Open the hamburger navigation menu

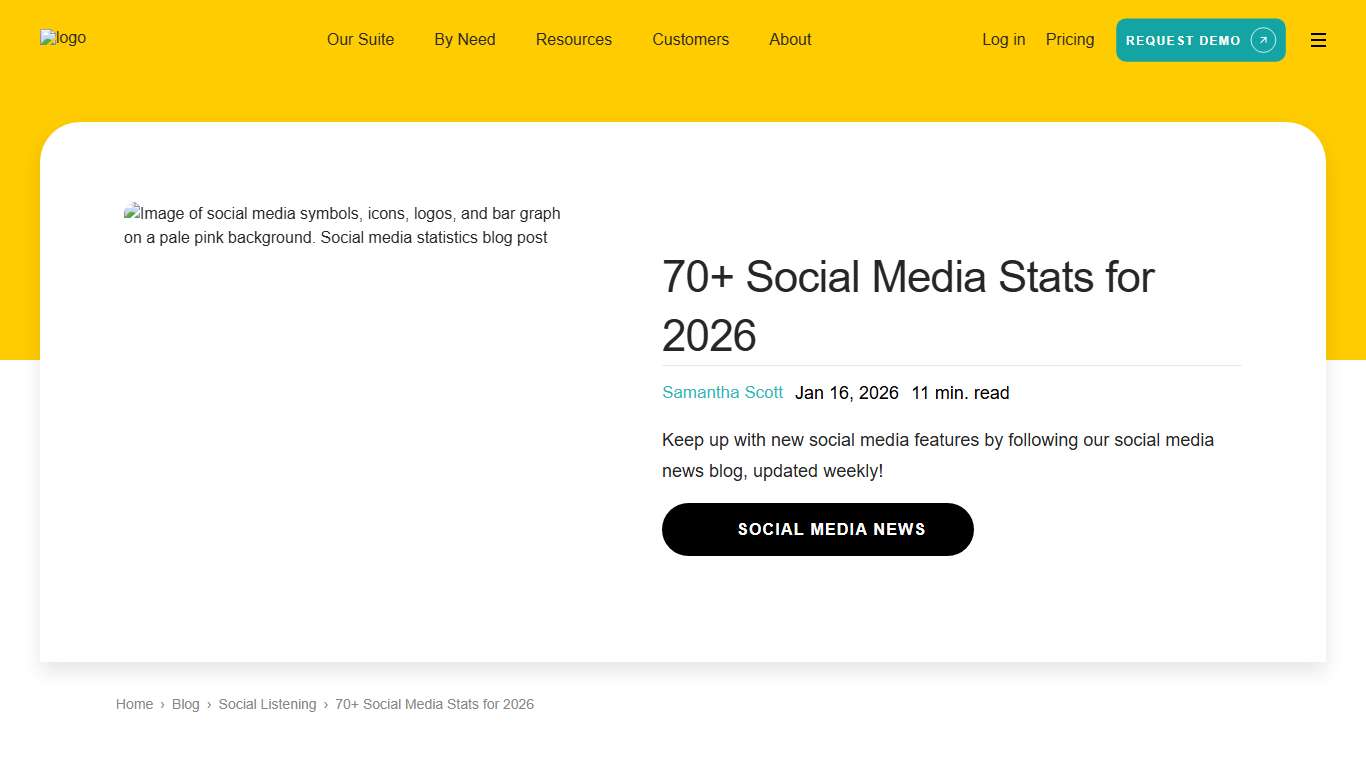(1318, 40)
